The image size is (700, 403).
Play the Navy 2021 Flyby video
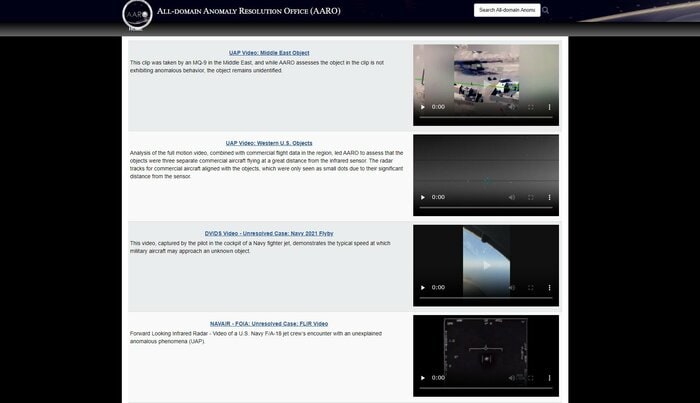[422, 287]
